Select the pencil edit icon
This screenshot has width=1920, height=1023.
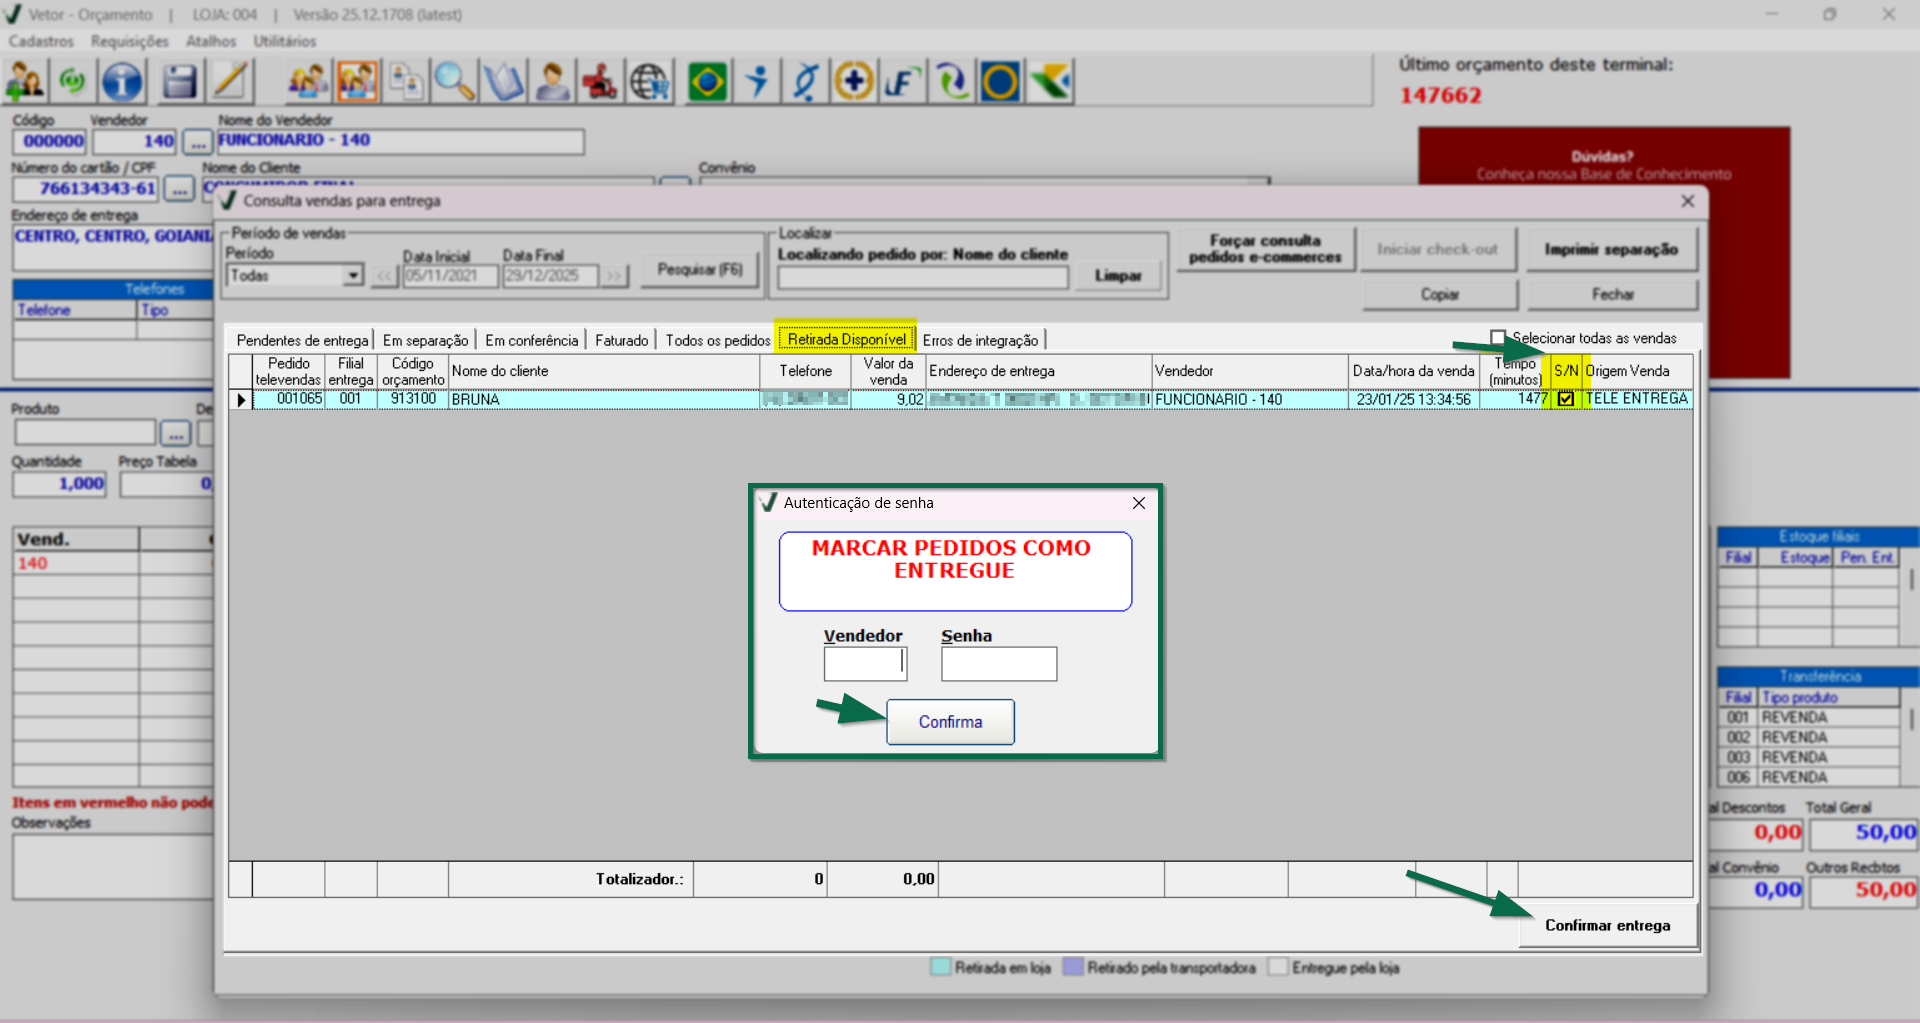[230, 82]
